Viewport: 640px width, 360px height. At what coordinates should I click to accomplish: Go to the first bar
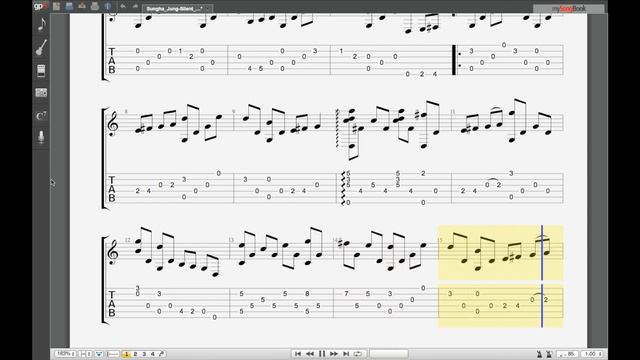point(298,353)
